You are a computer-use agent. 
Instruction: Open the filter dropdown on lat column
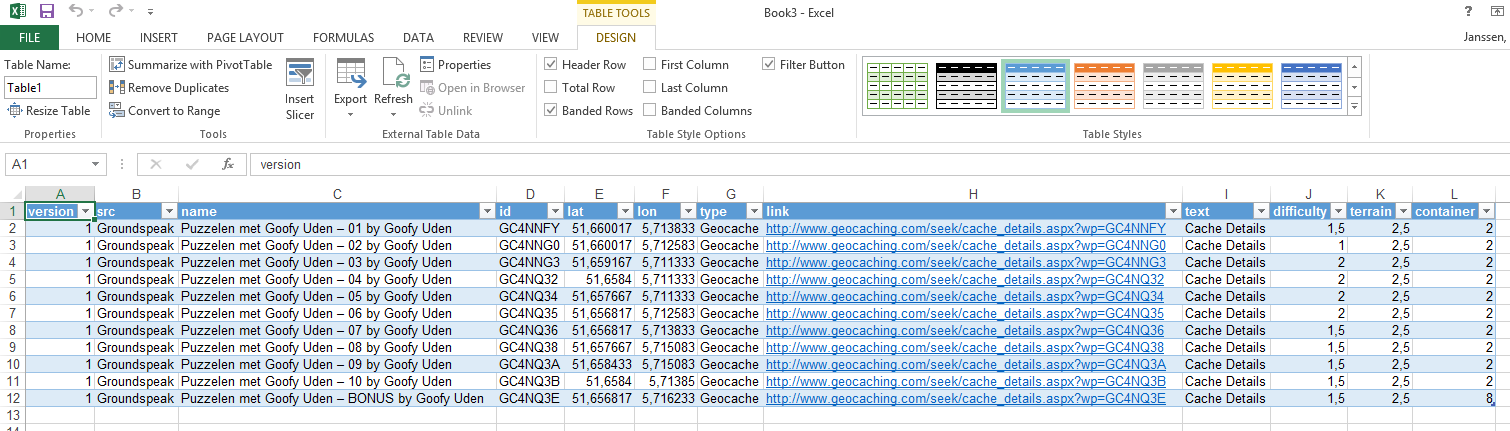625,211
